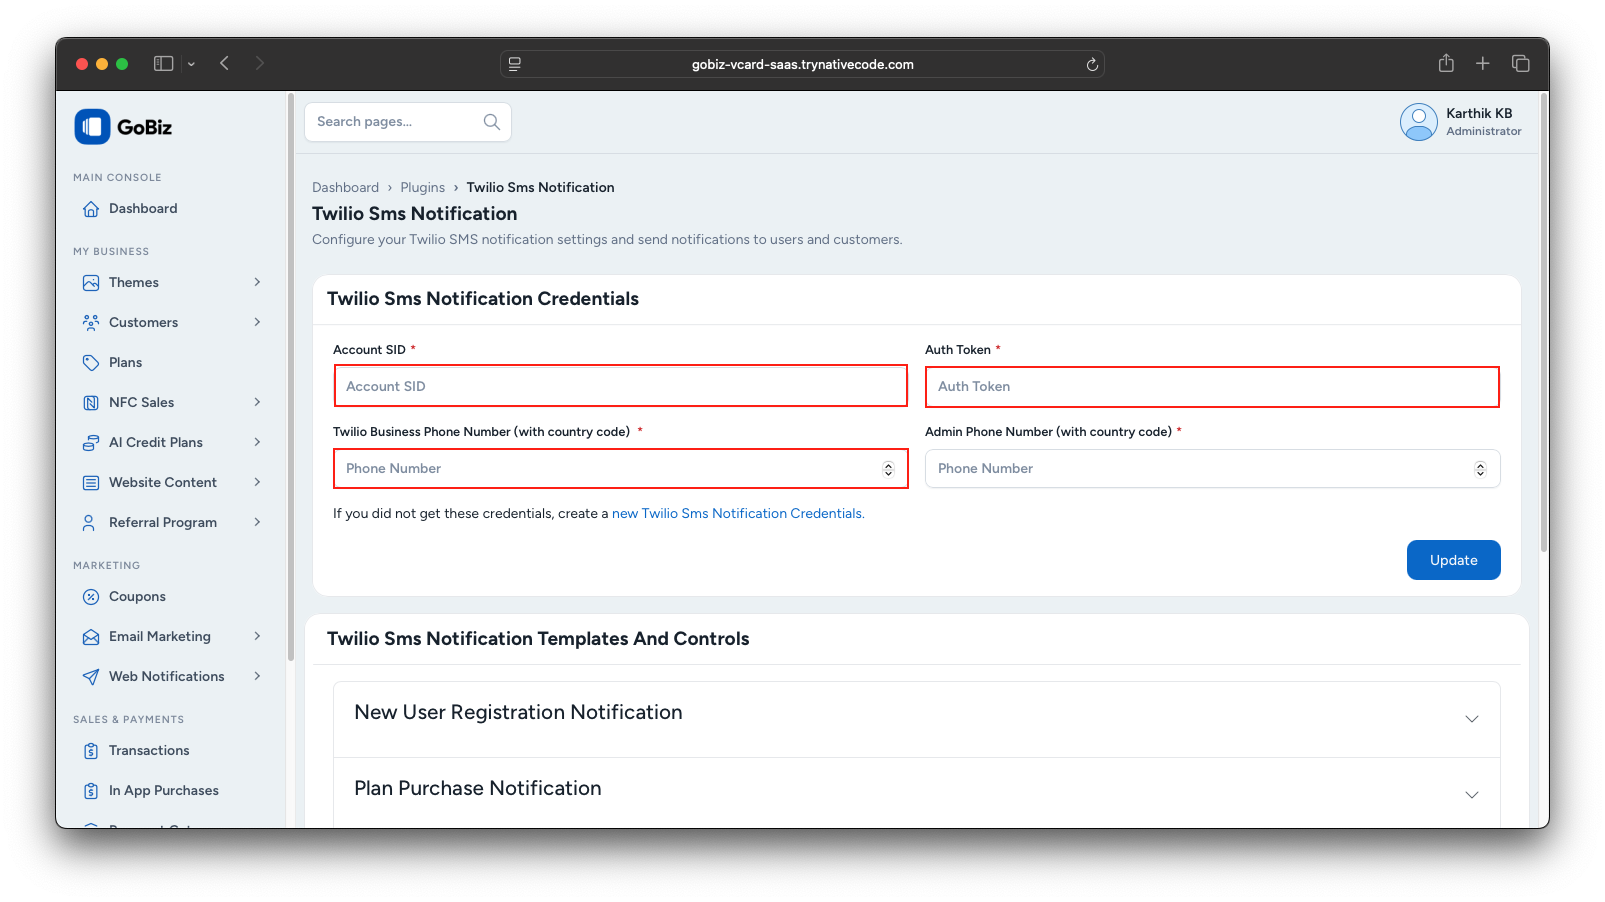
Task: Open Dashboard home icon in sidebar
Action: tap(91, 209)
